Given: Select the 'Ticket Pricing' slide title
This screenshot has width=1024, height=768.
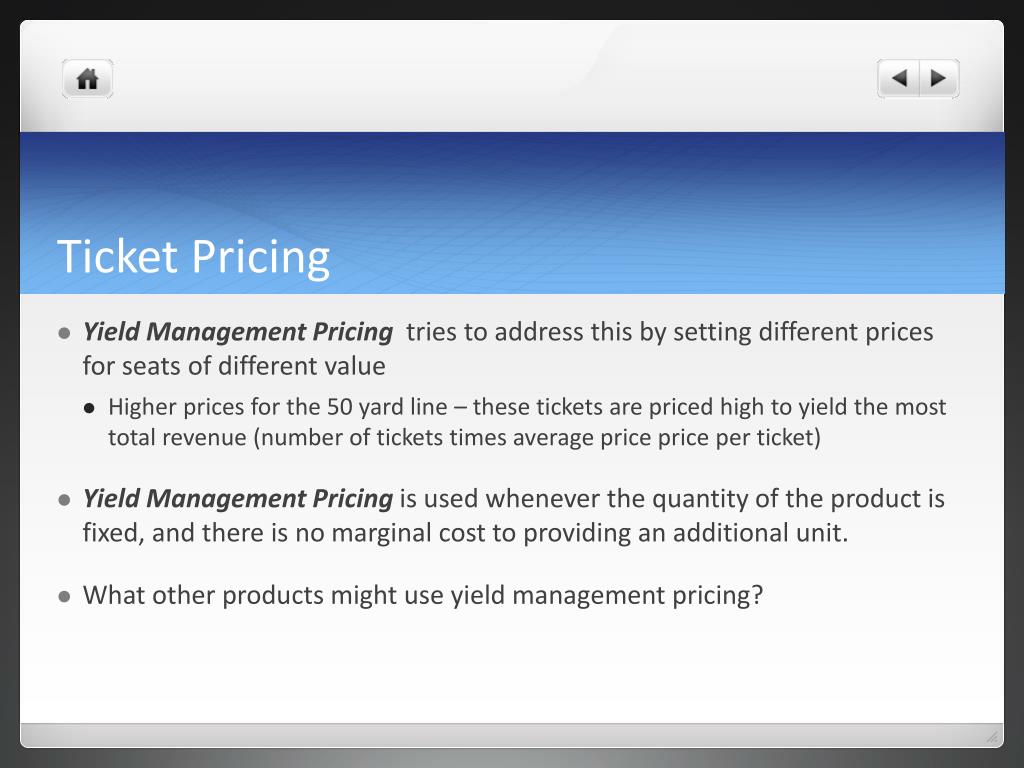Looking at the screenshot, I should (193, 256).
